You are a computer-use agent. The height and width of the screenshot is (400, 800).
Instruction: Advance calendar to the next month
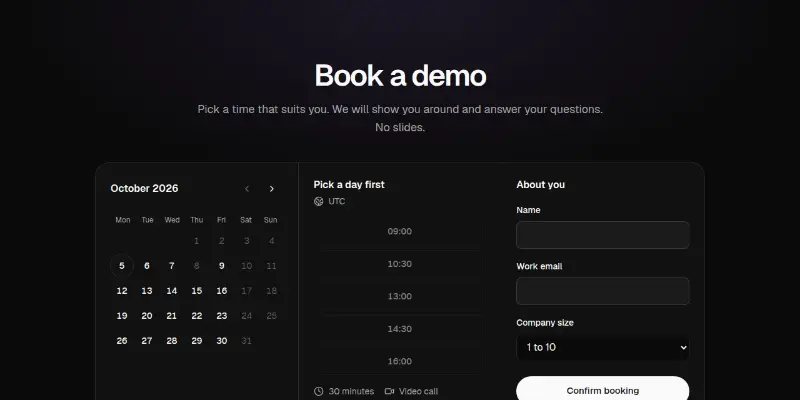tap(272, 189)
